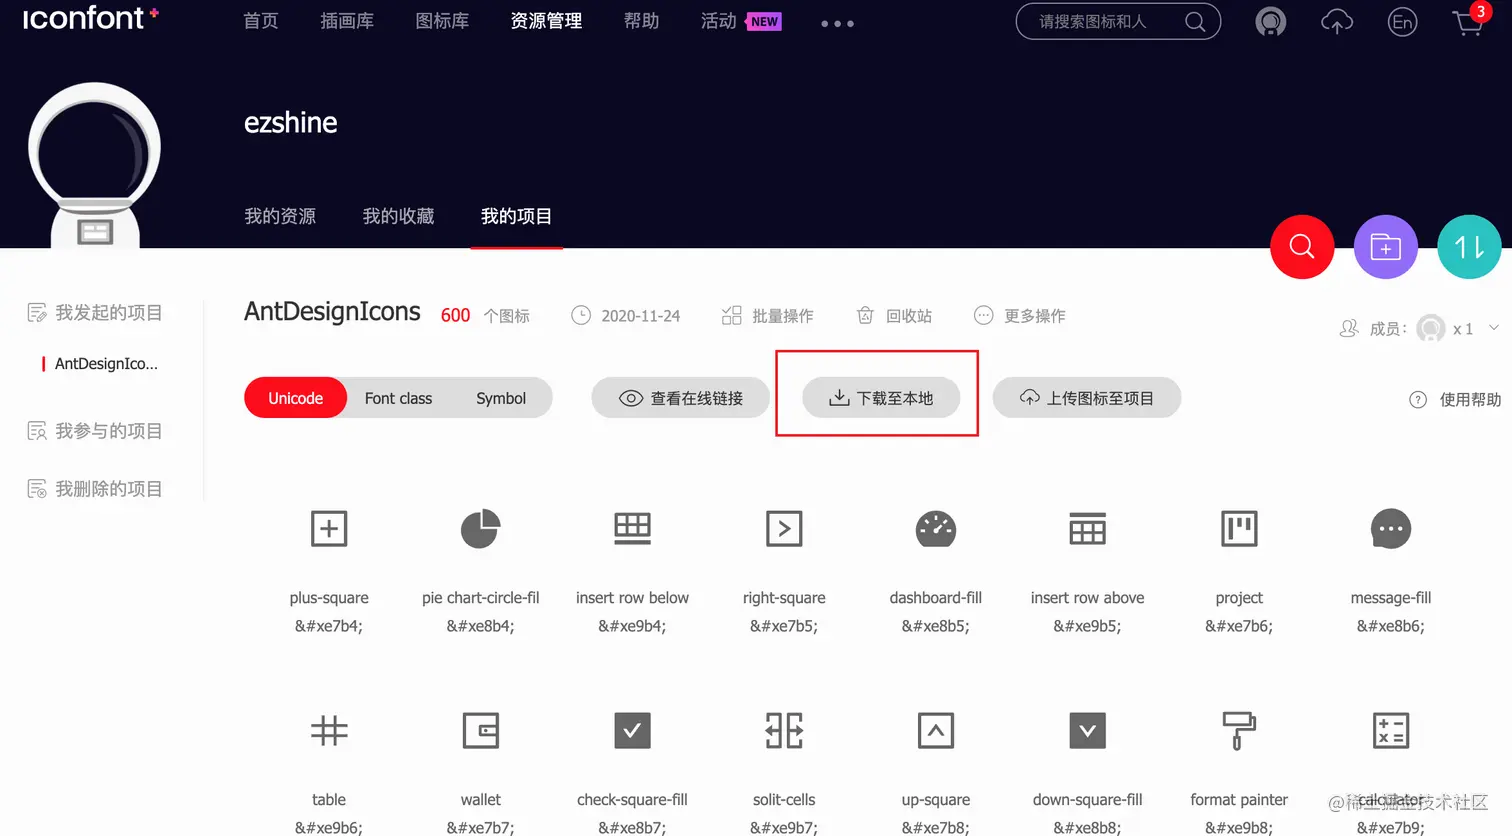Screen dimensions: 1512x836
Task: Select the pie chart-circle-fil icon
Action: coord(480,528)
